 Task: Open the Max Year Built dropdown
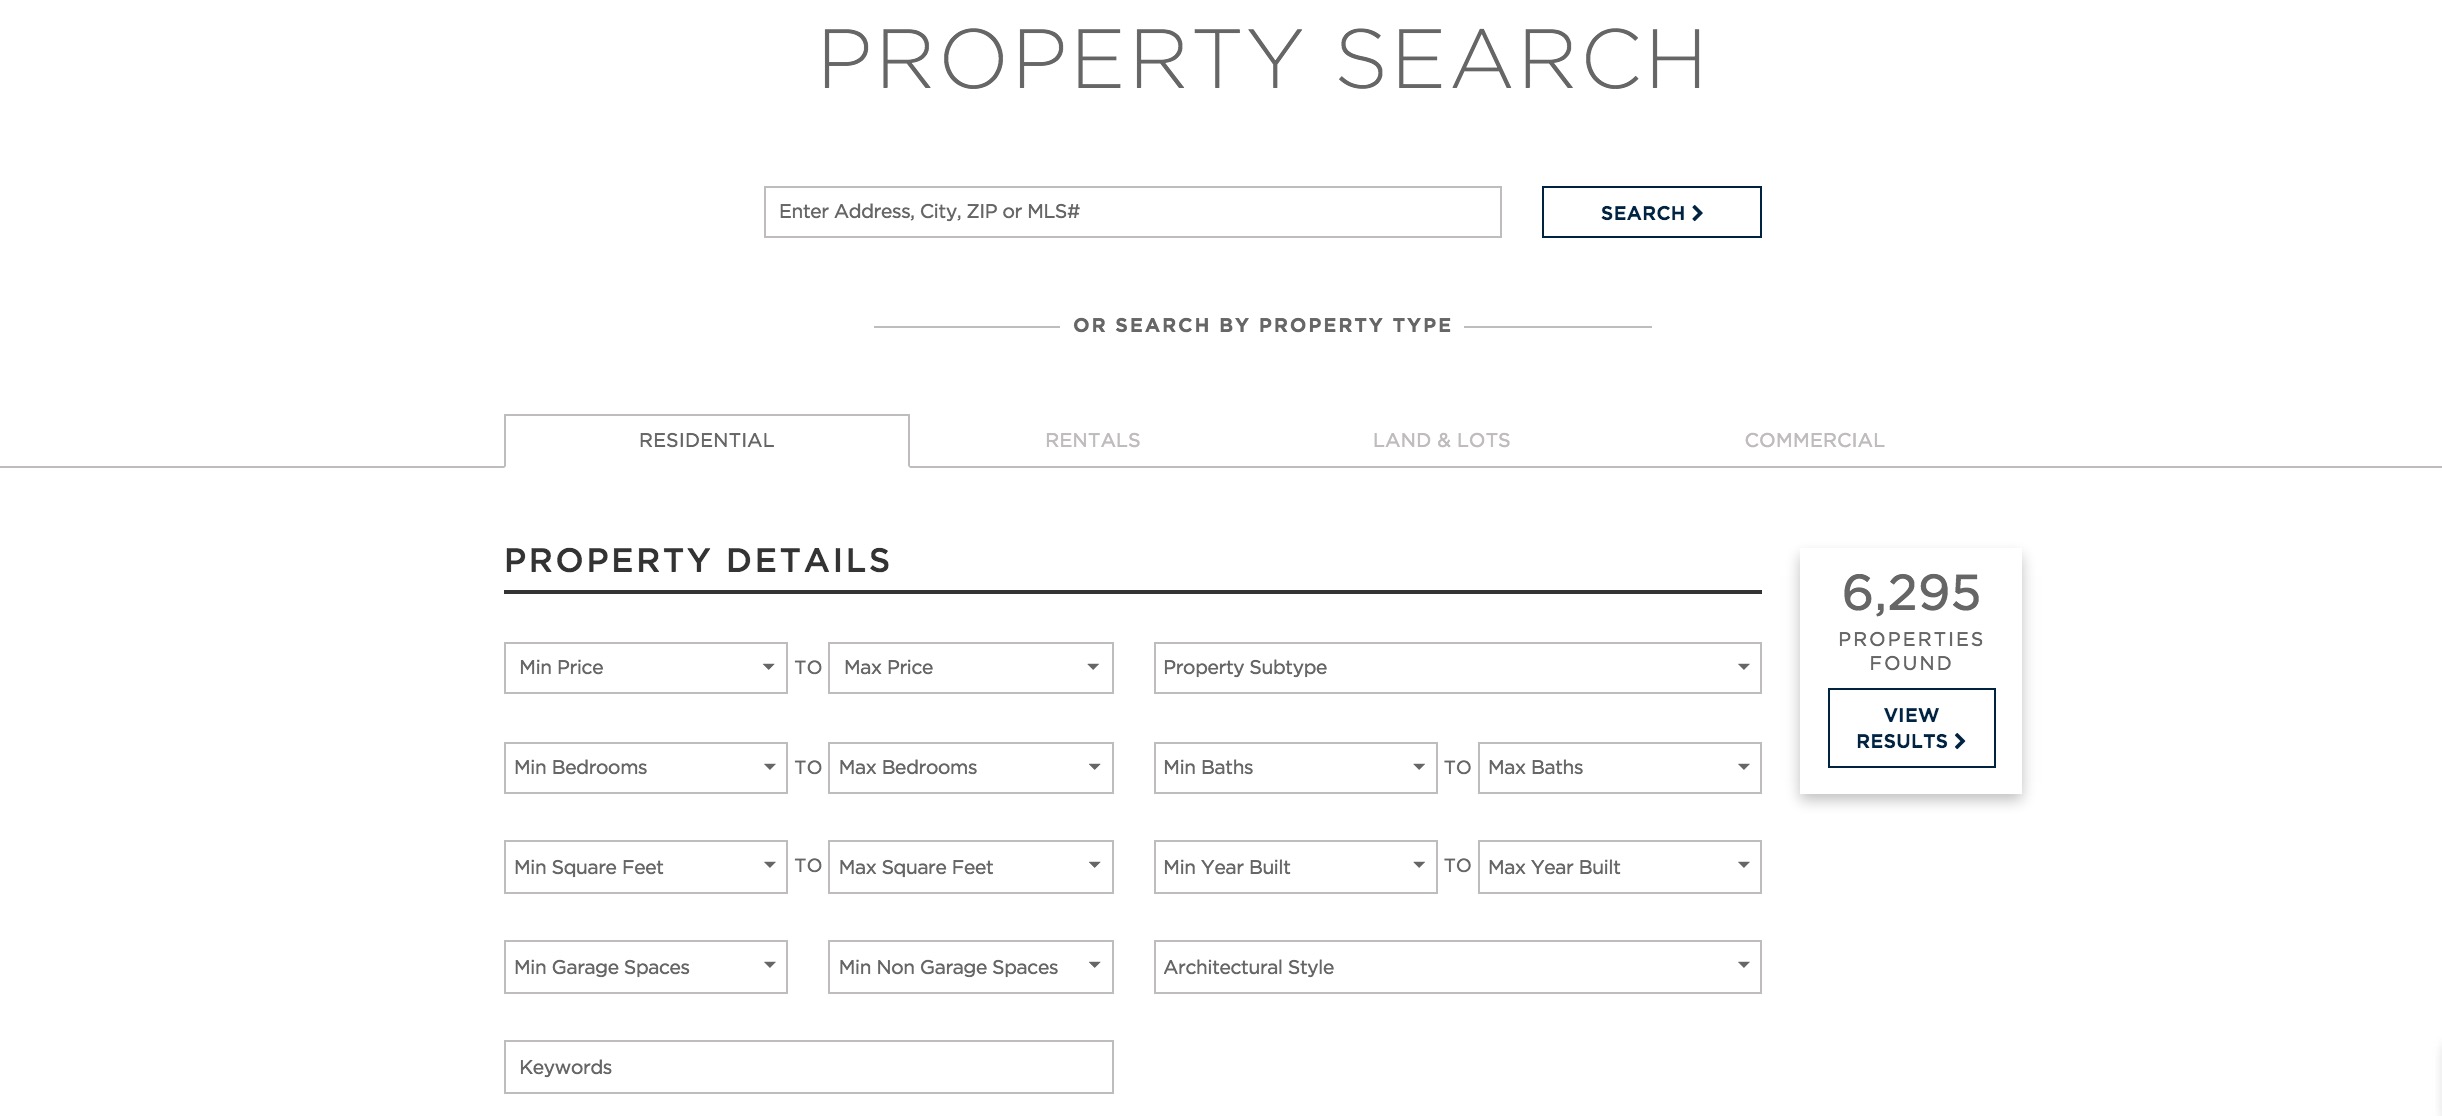coord(1619,867)
